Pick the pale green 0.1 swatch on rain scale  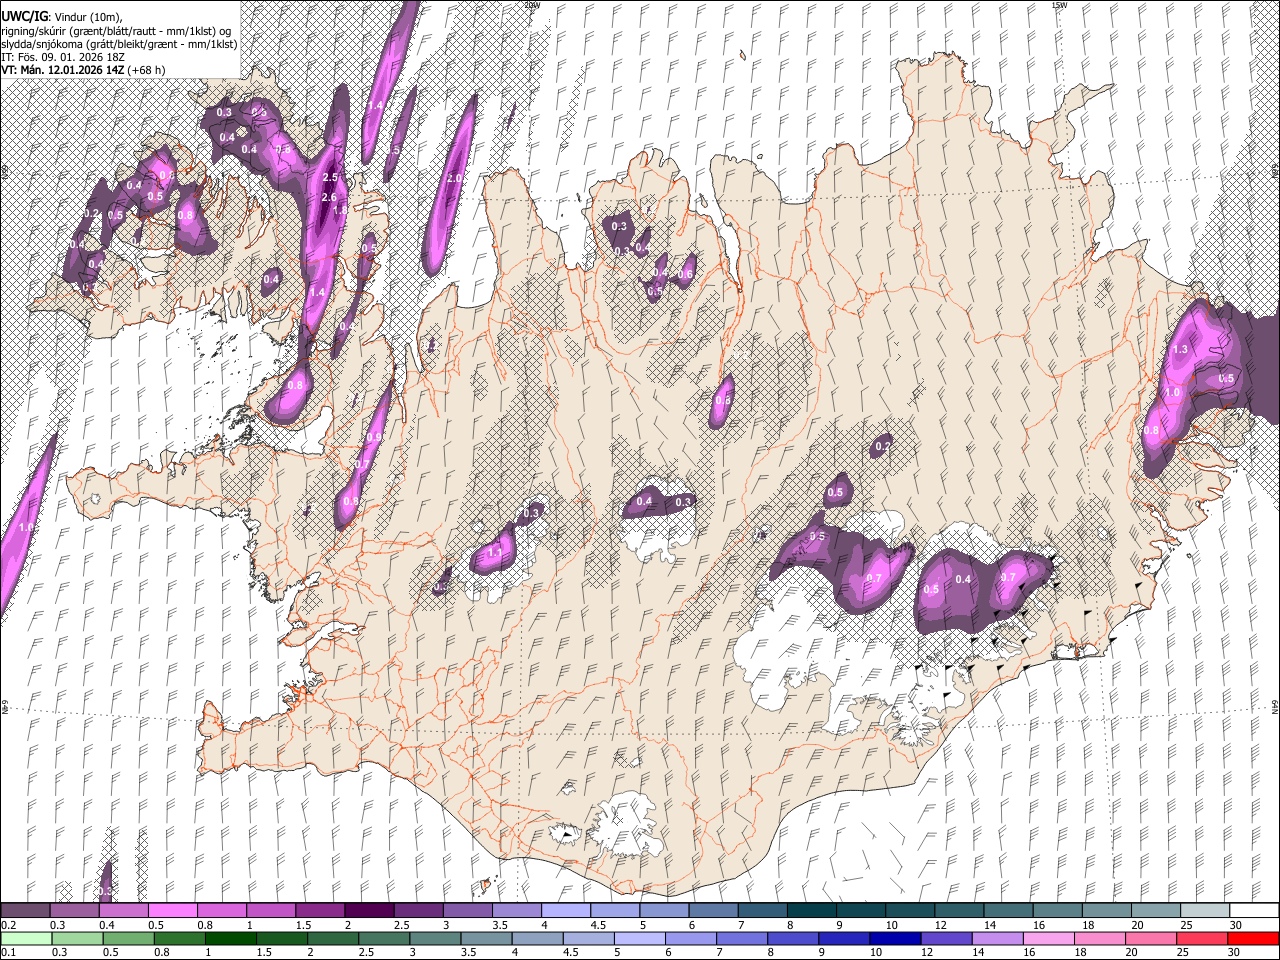click(25, 939)
